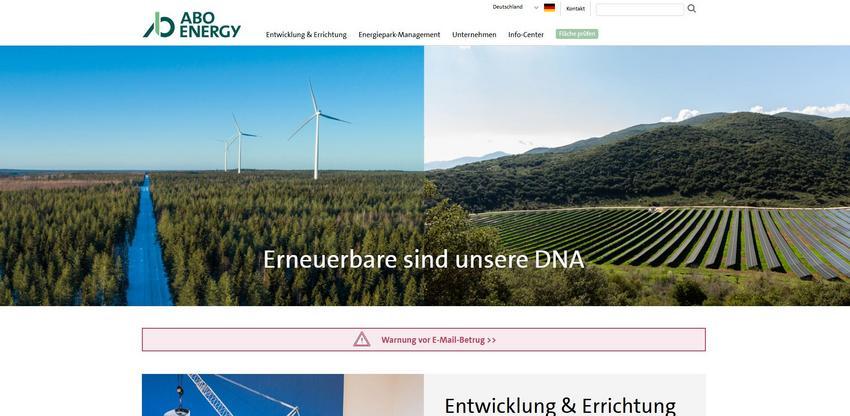Open the Entwicklung & Errichtung section heading
Image resolution: width=850 pixels, height=416 pixels.
coord(560,406)
